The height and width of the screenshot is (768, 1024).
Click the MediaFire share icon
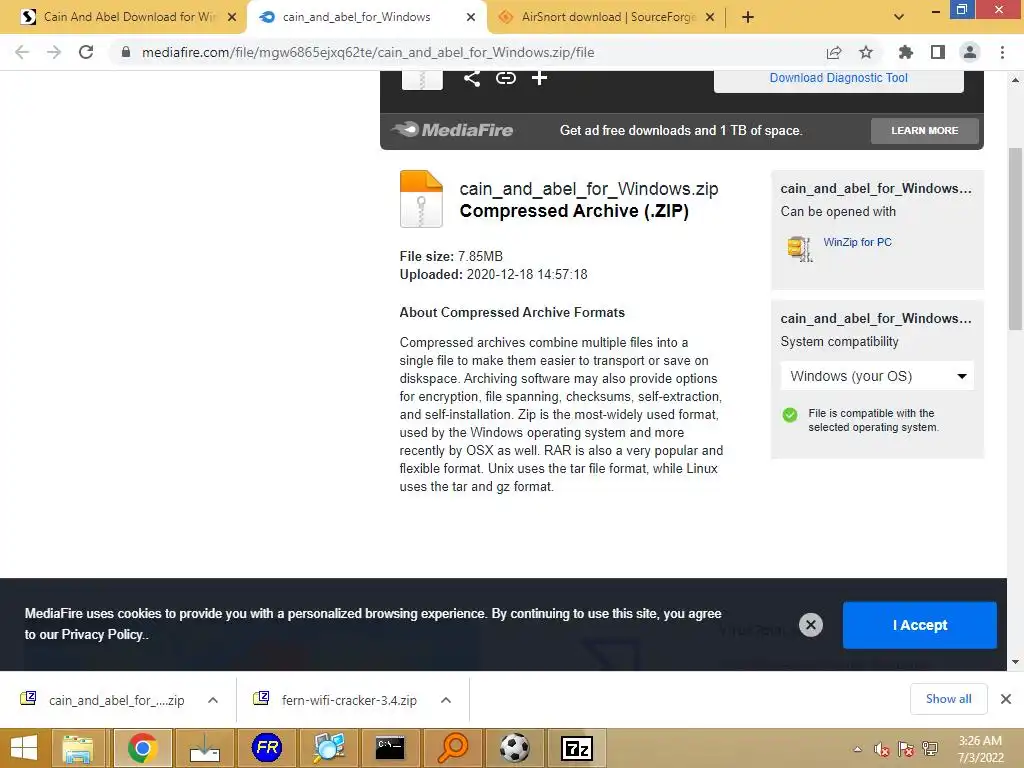(x=472, y=78)
